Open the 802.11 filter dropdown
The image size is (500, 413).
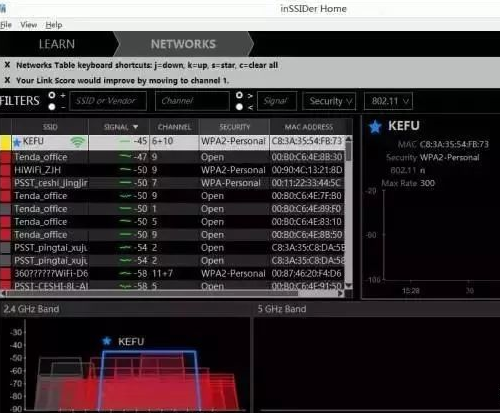click(388, 101)
